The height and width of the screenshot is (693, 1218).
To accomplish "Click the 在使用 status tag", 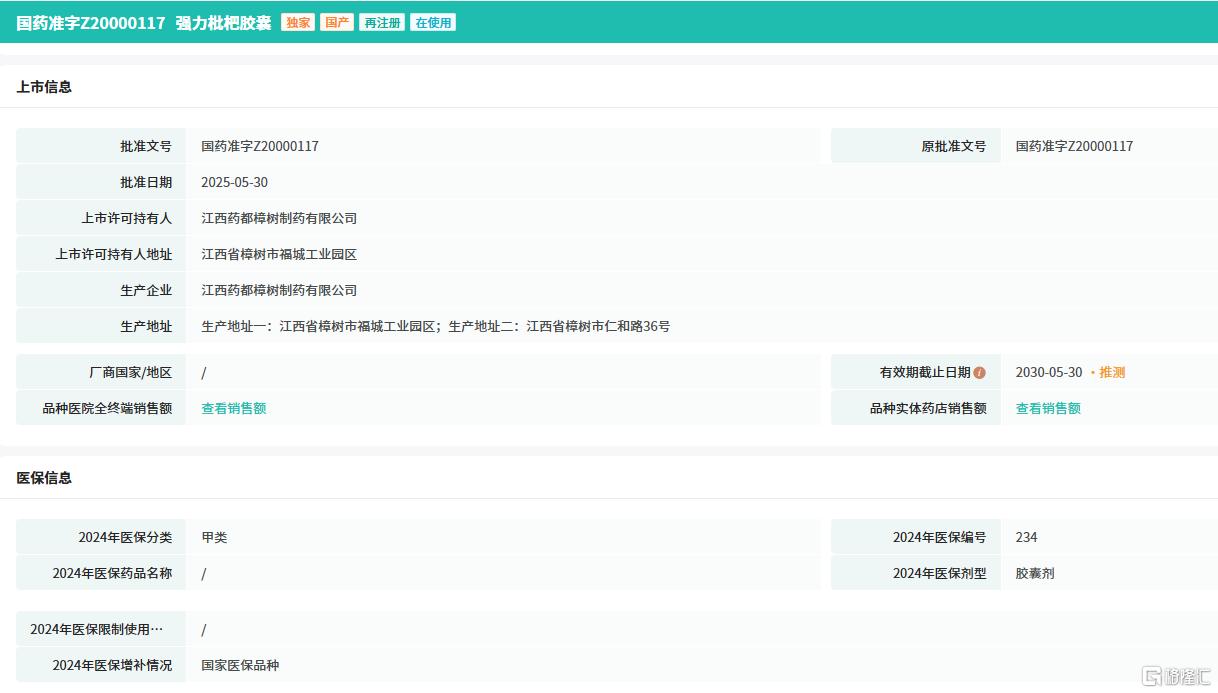I will pos(433,22).
